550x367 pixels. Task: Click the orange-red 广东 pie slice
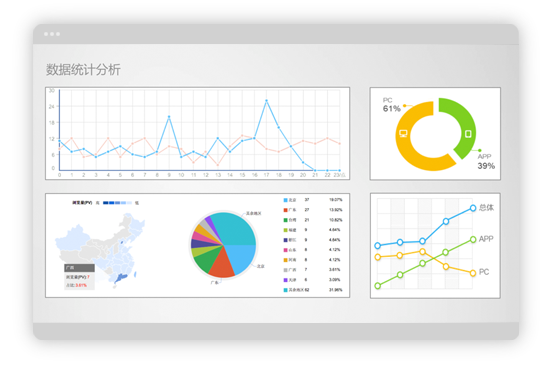click(222, 264)
